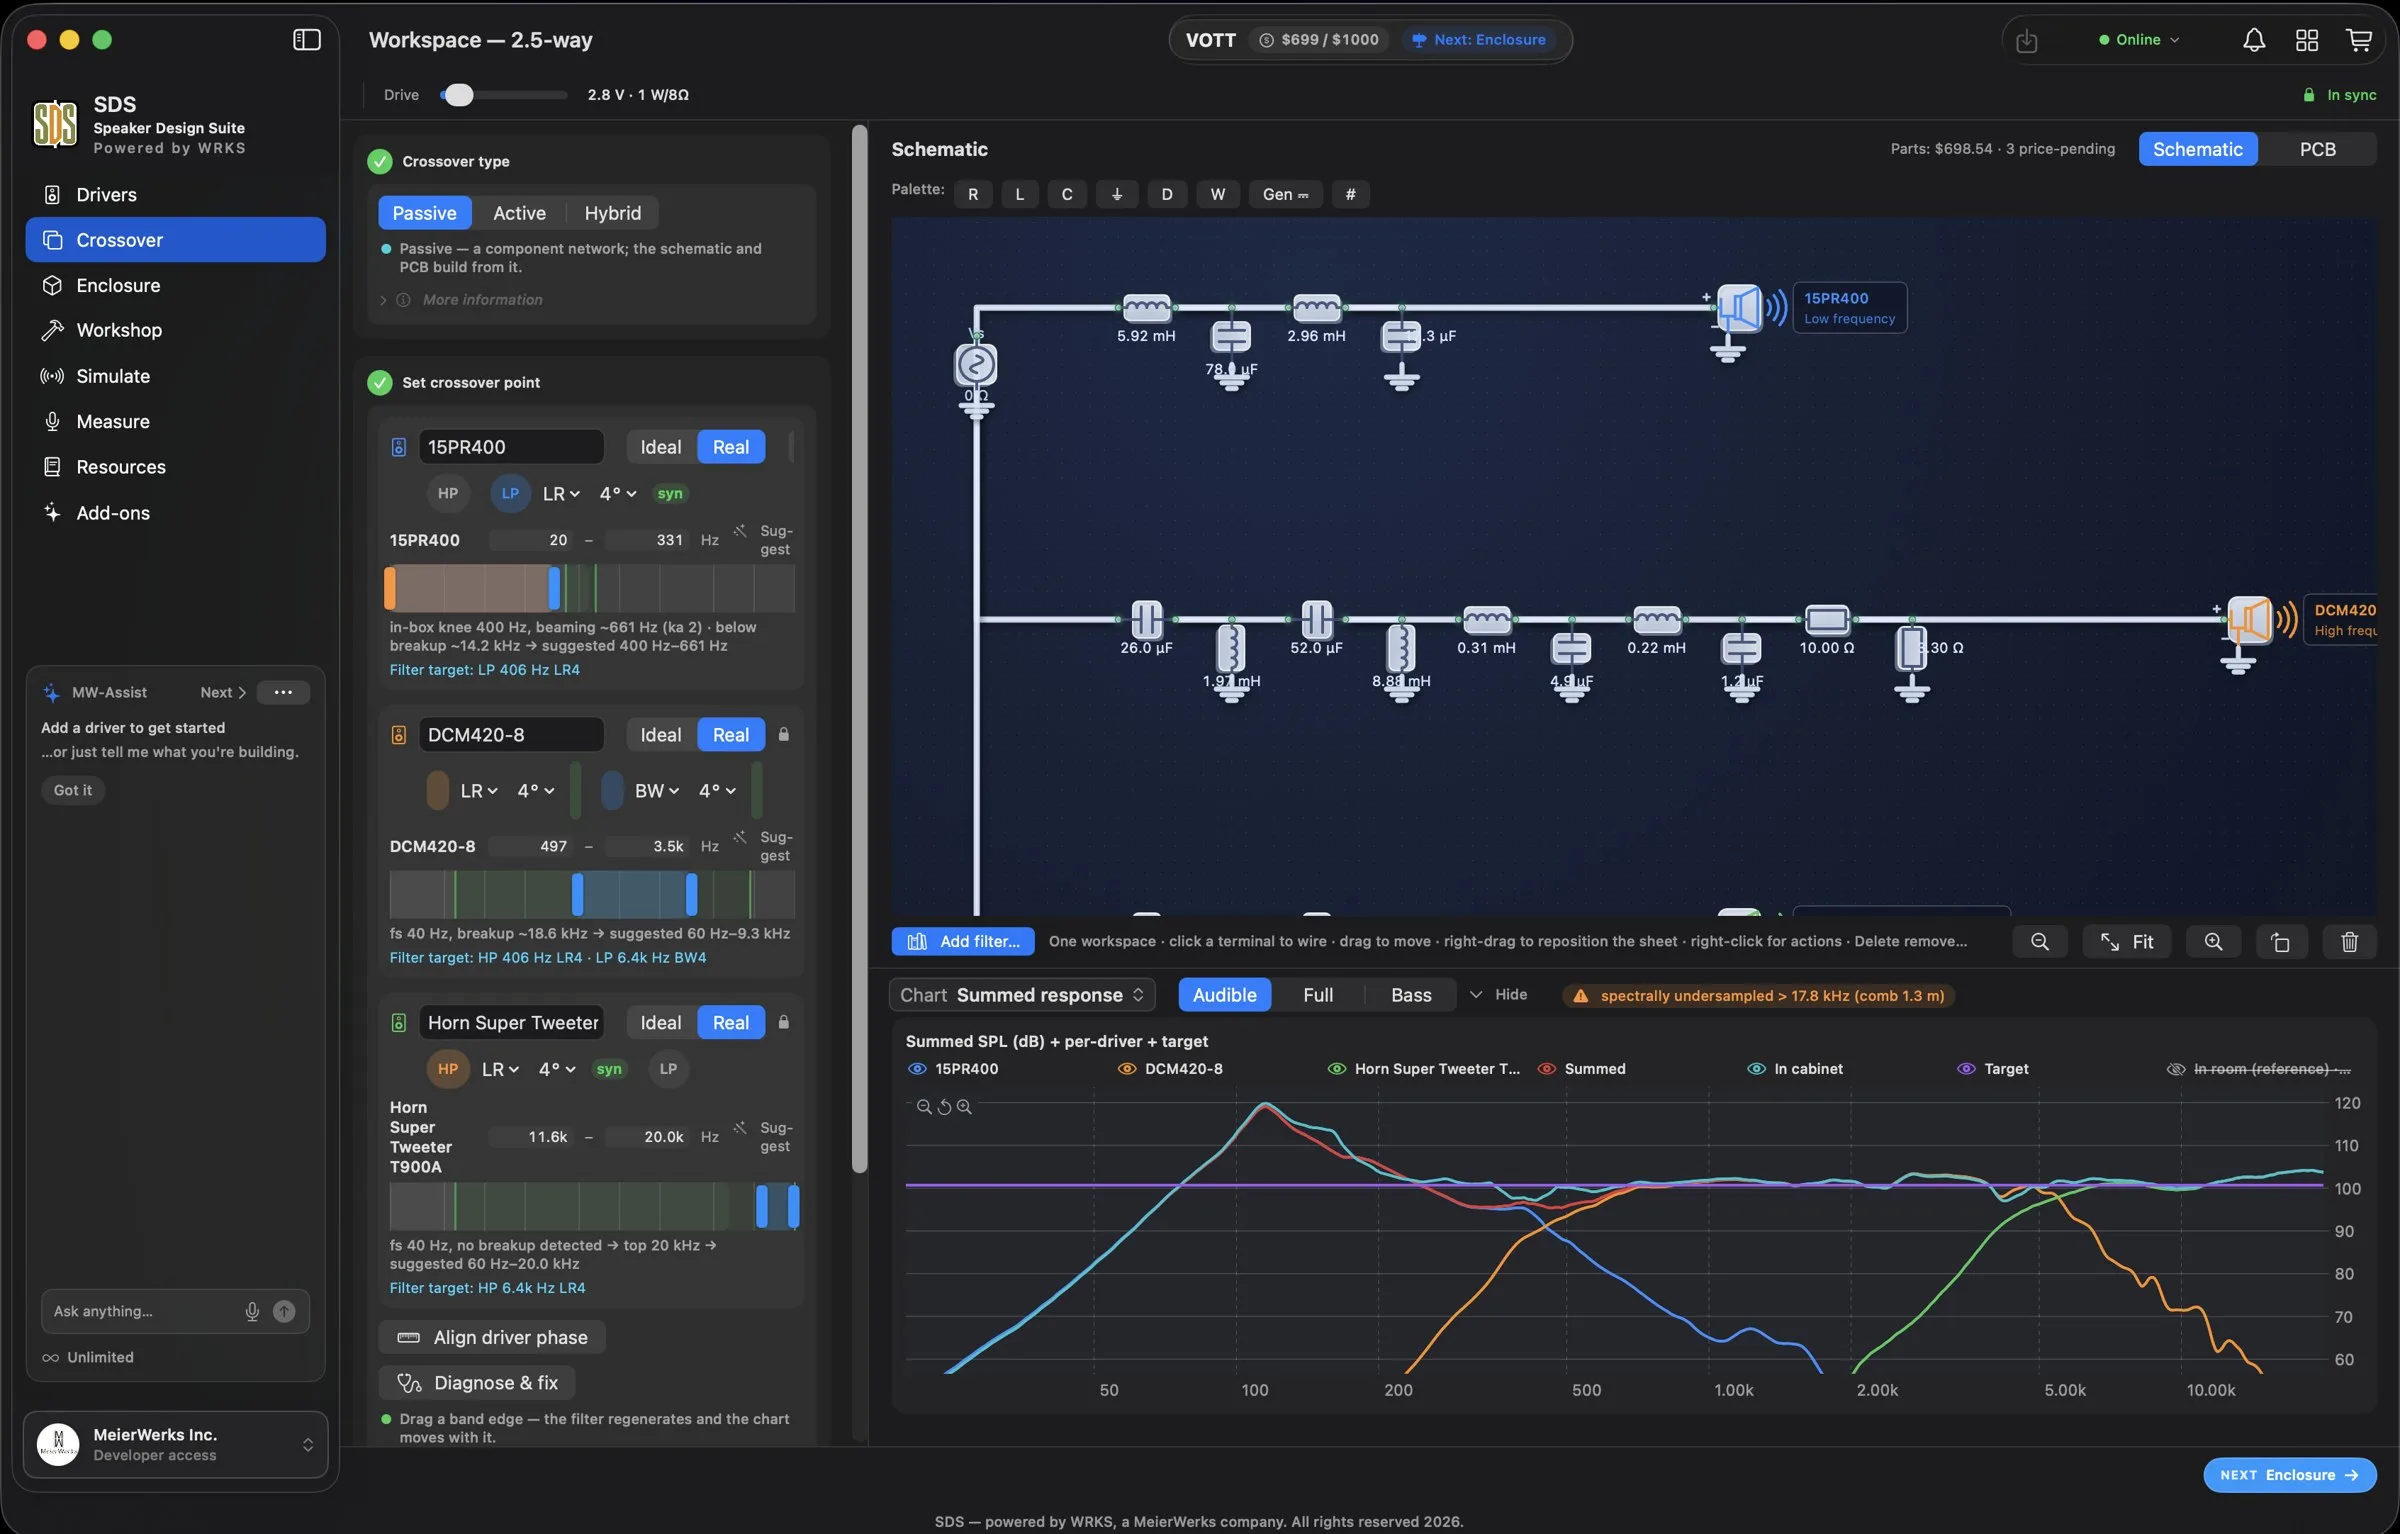This screenshot has width=2400, height=1534.
Task: Open the apps grid icon
Action: (x=2306, y=40)
